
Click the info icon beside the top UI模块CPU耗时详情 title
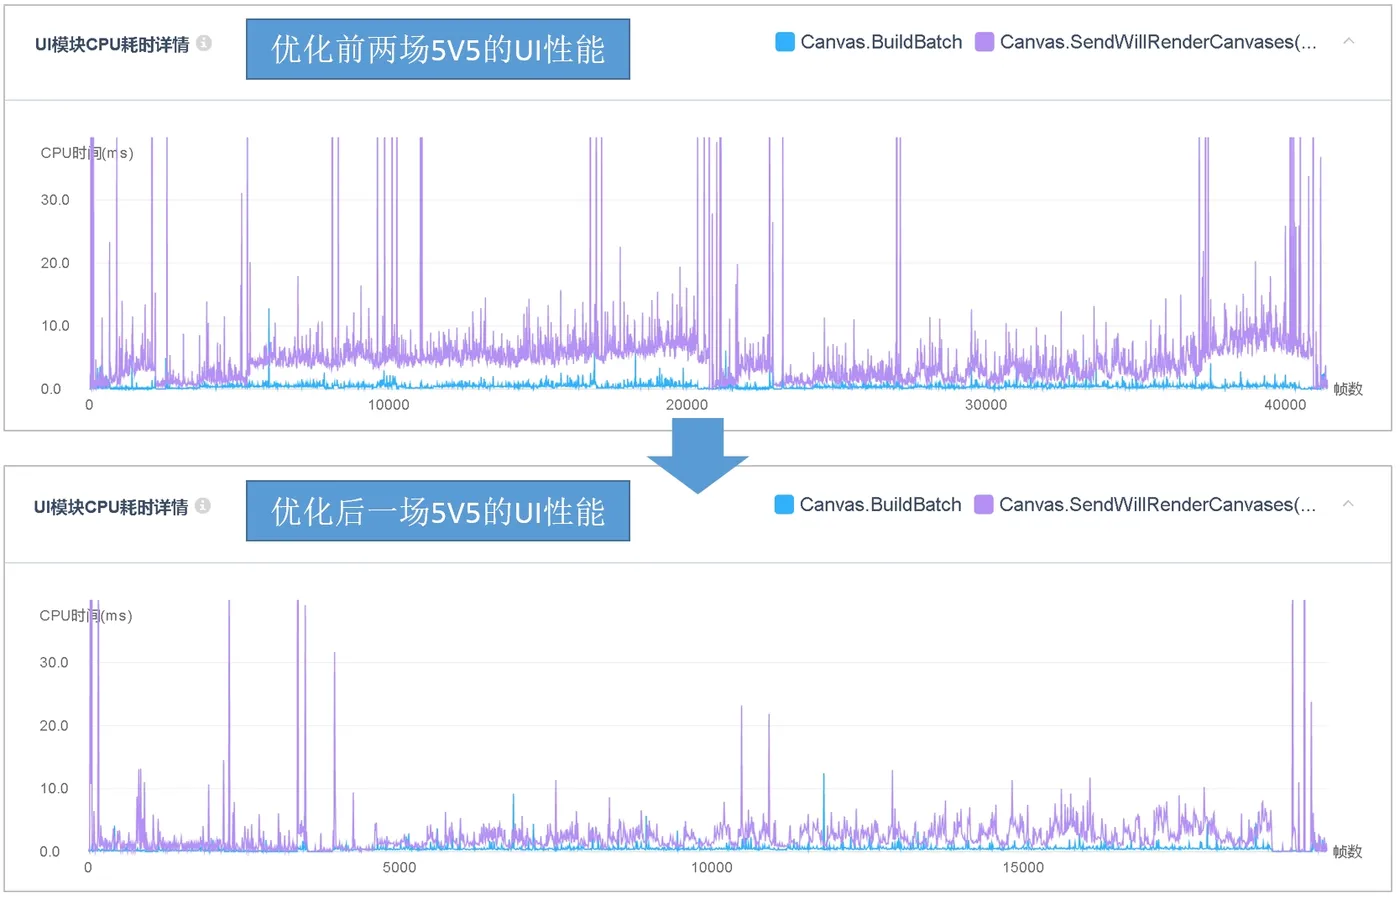tap(204, 43)
